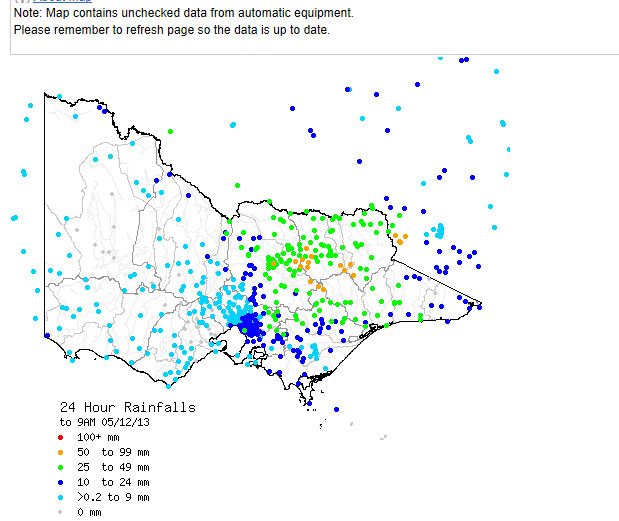Click the '>0.2 to 9 mm' legend label

click(113, 497)
